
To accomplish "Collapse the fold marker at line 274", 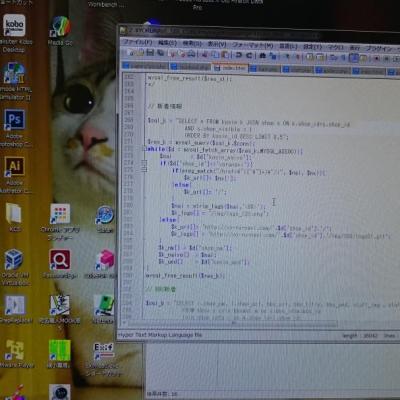I will pyautogui.click(x=144, y=163).
